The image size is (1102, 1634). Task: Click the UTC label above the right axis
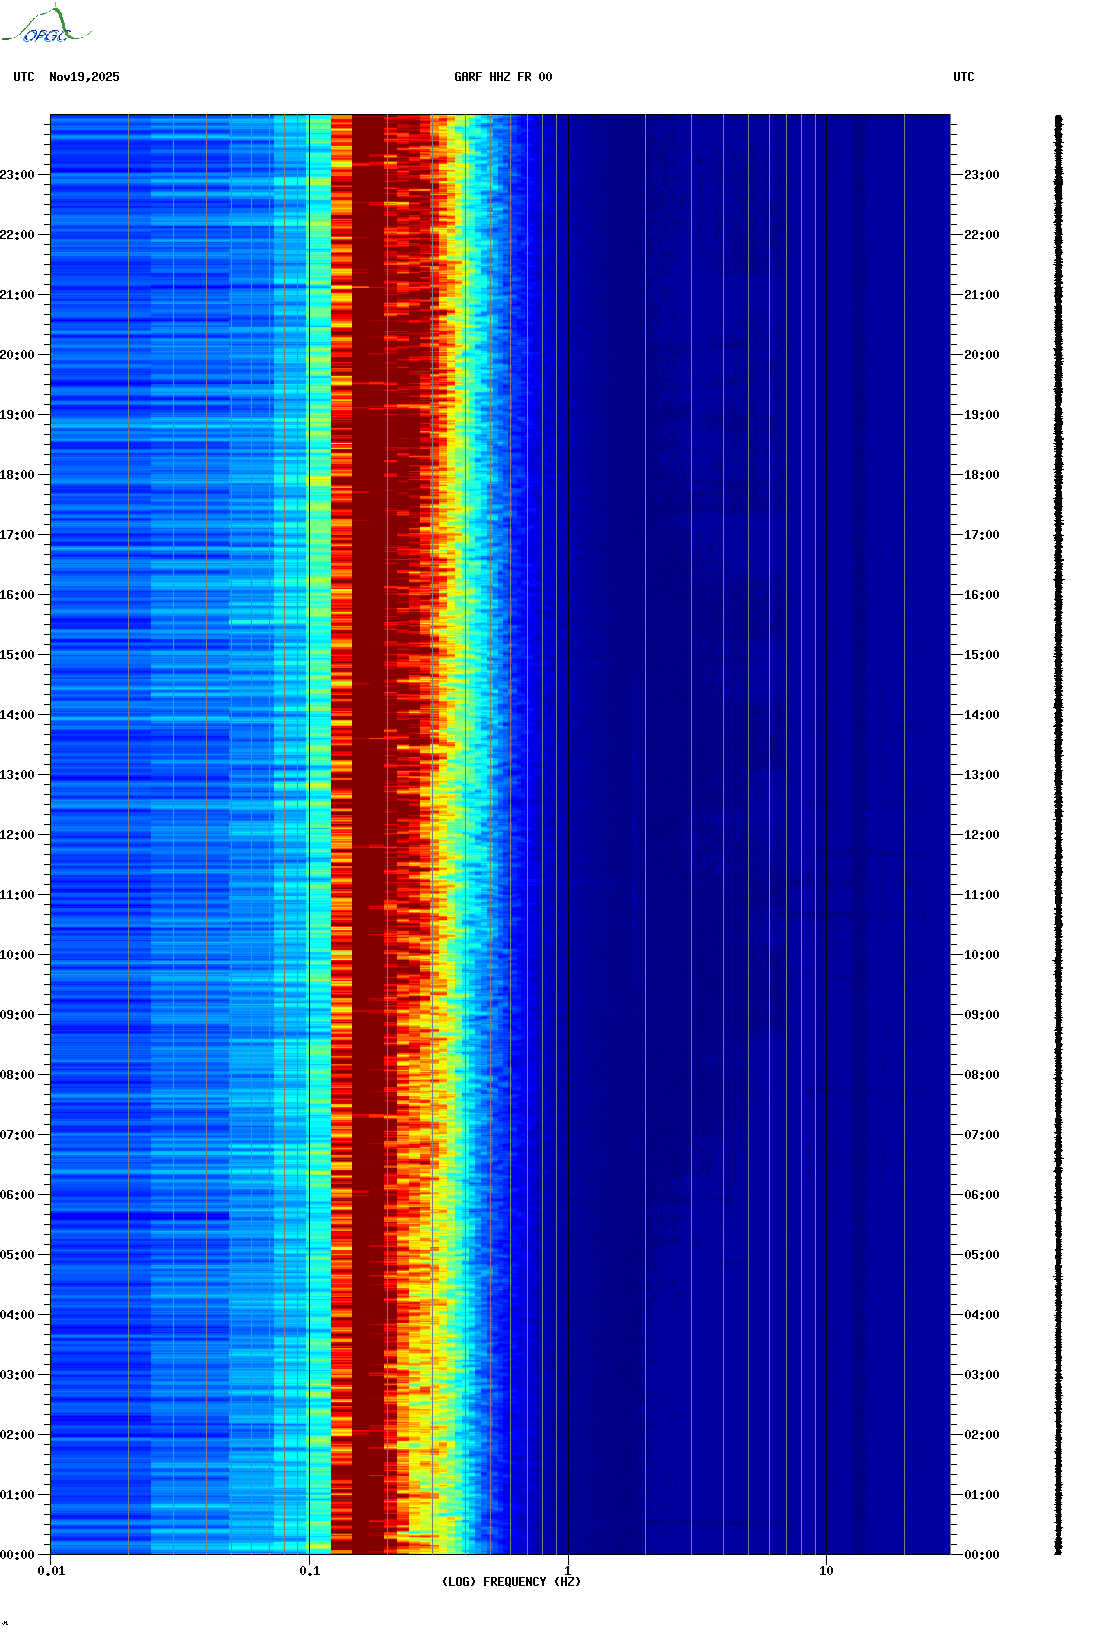963,77
